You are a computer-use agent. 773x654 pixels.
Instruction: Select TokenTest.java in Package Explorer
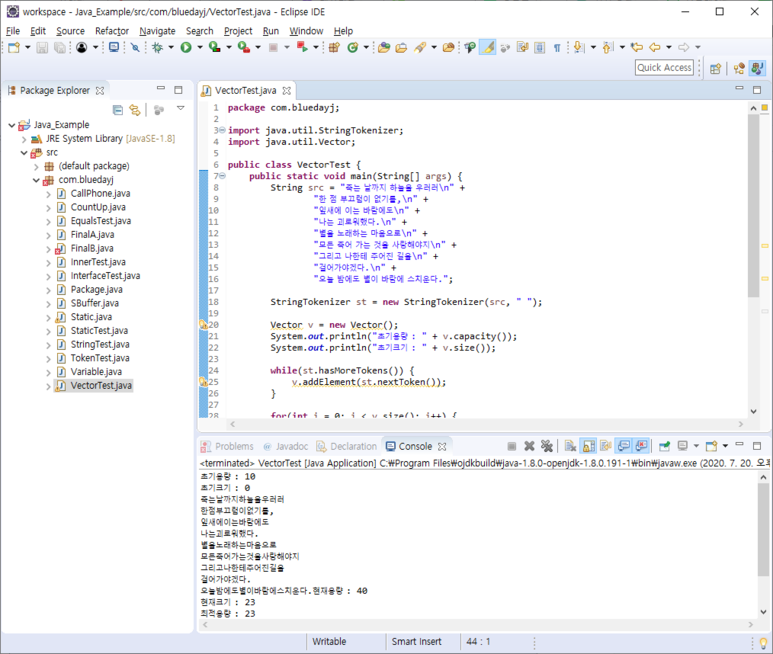(x=100, y=358)
